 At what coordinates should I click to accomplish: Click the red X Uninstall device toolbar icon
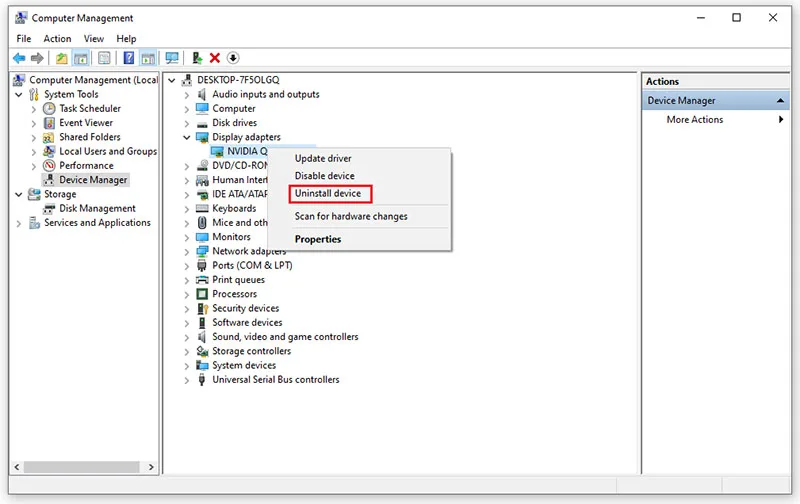click(215, 58)
